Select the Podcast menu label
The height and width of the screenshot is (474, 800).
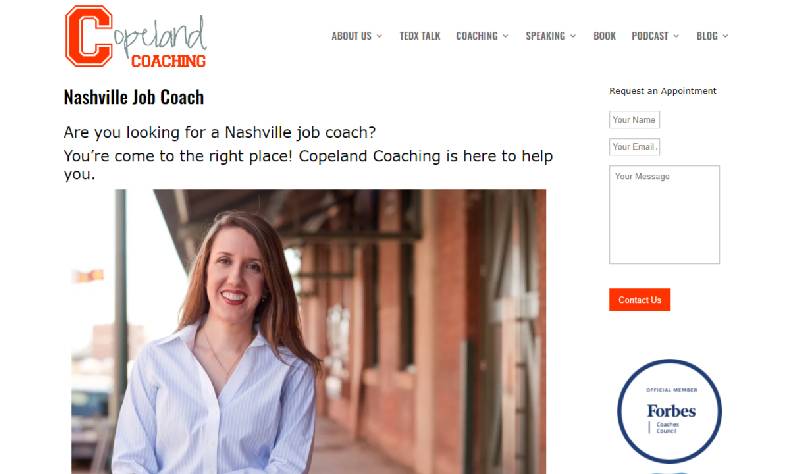point(650,36)
